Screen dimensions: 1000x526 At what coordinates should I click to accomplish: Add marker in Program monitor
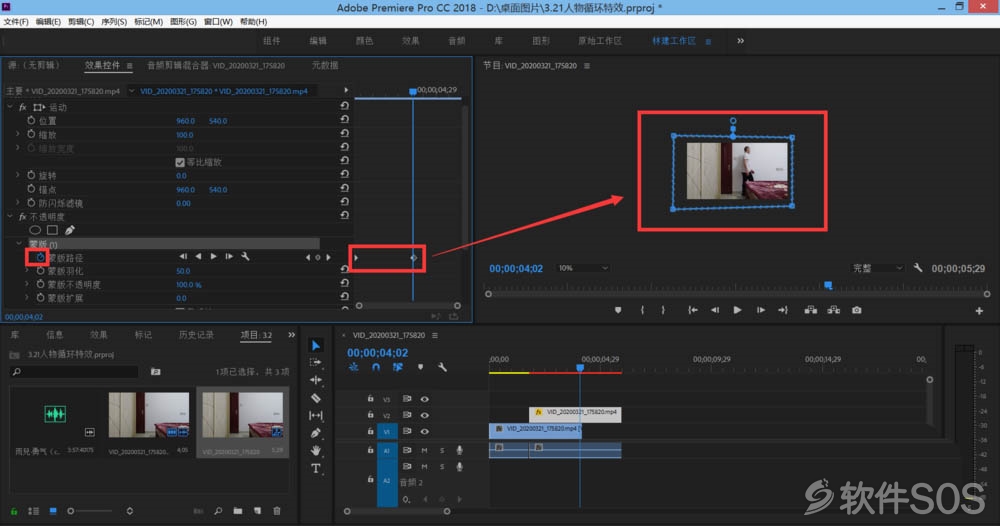tap(618, 310)
